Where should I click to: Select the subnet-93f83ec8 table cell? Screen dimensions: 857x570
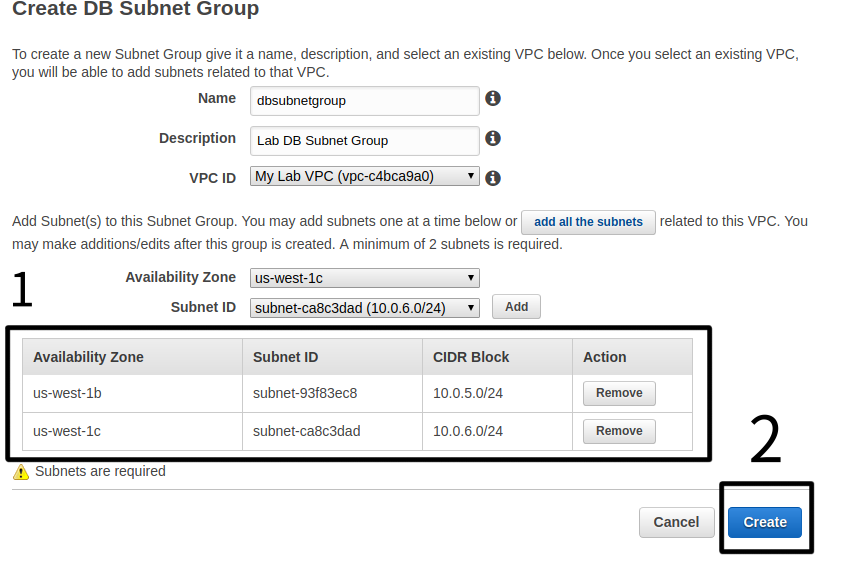[x=305, y=393]
